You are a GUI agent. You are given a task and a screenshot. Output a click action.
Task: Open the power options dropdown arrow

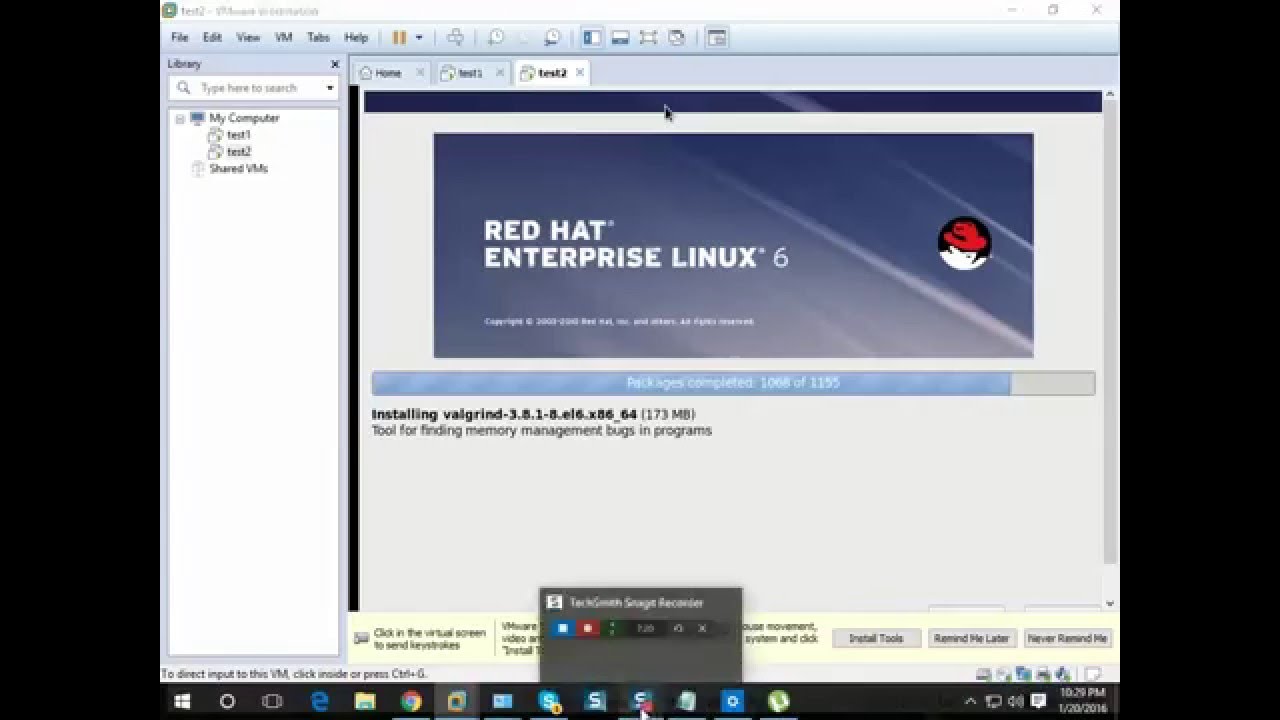(x=419, y=38)
